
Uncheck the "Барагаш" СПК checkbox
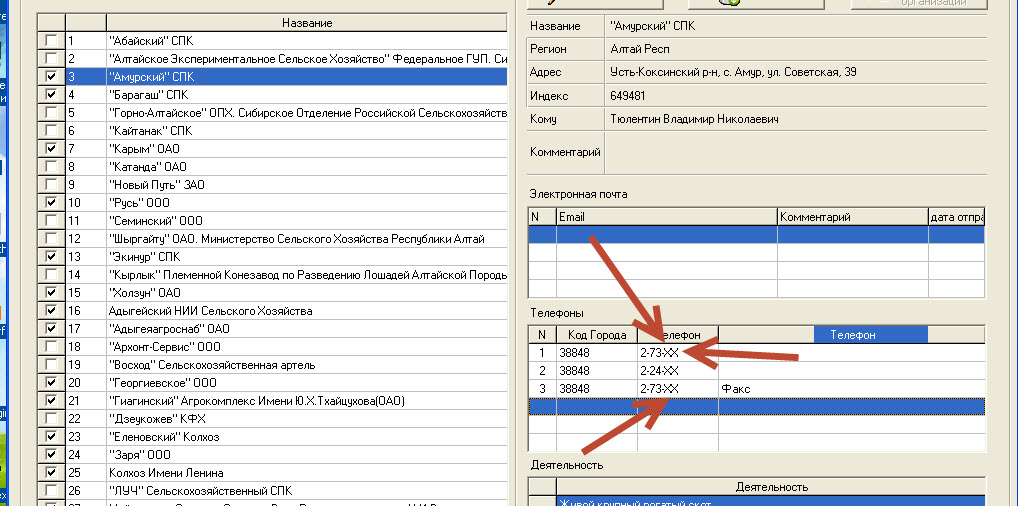pos(51,95)
